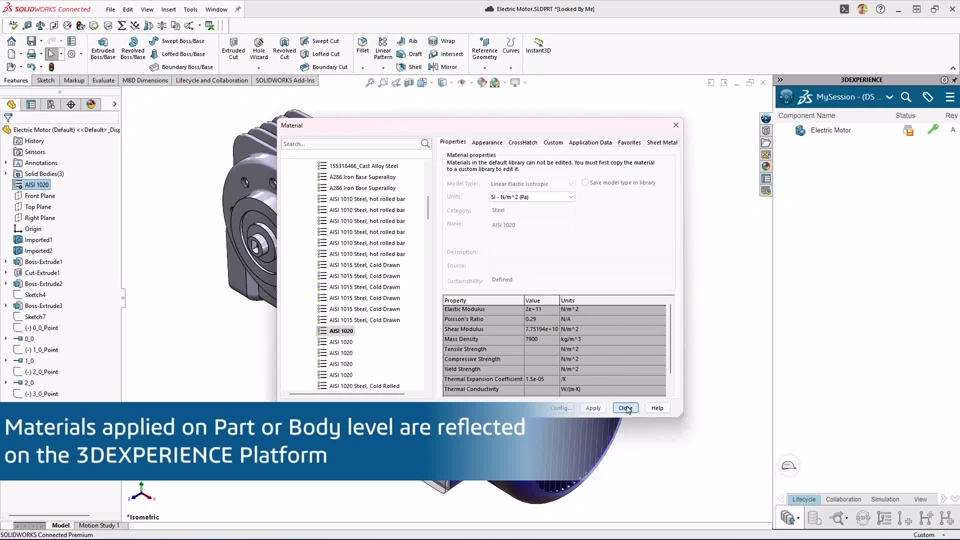Image resolution: width=960 pixels, height=540 pixels.
Task: Open FeatureManager design tree tab
Action: pos(11,105)
